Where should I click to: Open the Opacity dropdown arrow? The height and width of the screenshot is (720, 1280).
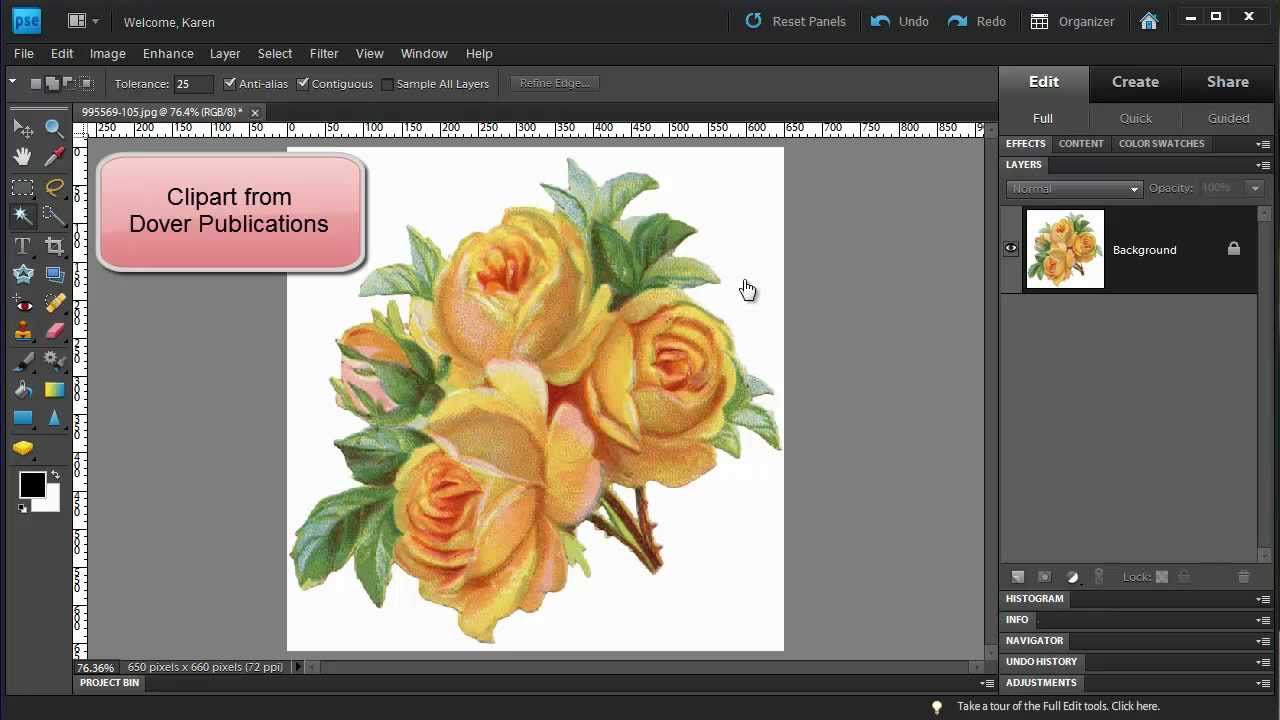click(x=1255, y=188)
